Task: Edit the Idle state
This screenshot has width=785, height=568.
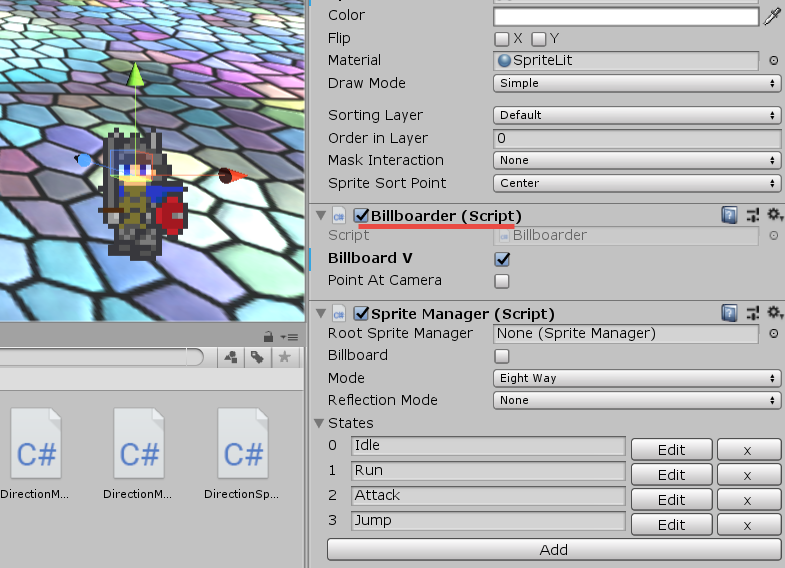Action: click(671, 449)
